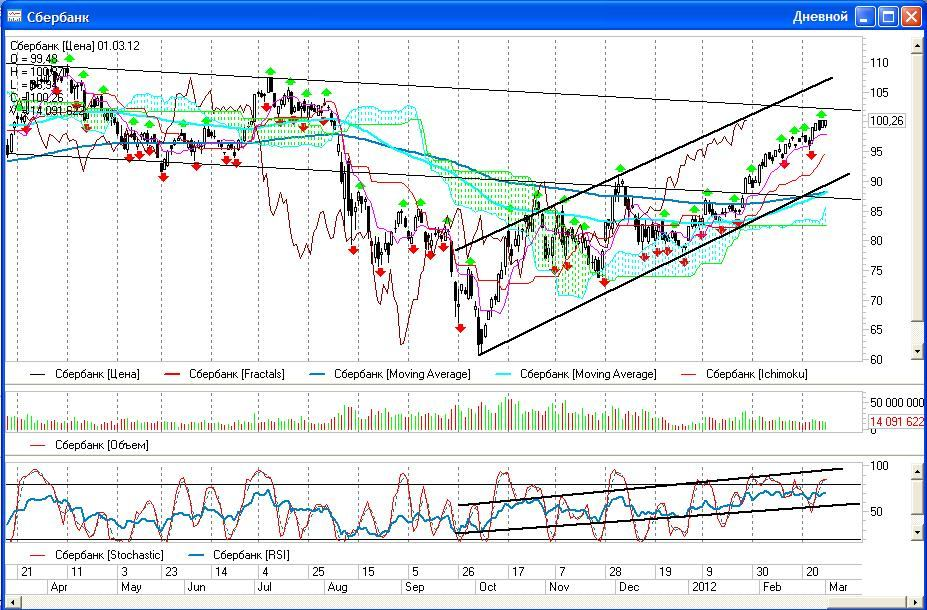Click the Oct month label on time axis
Image resolution: width=927 pixels, height=610 pixels.
488,587
